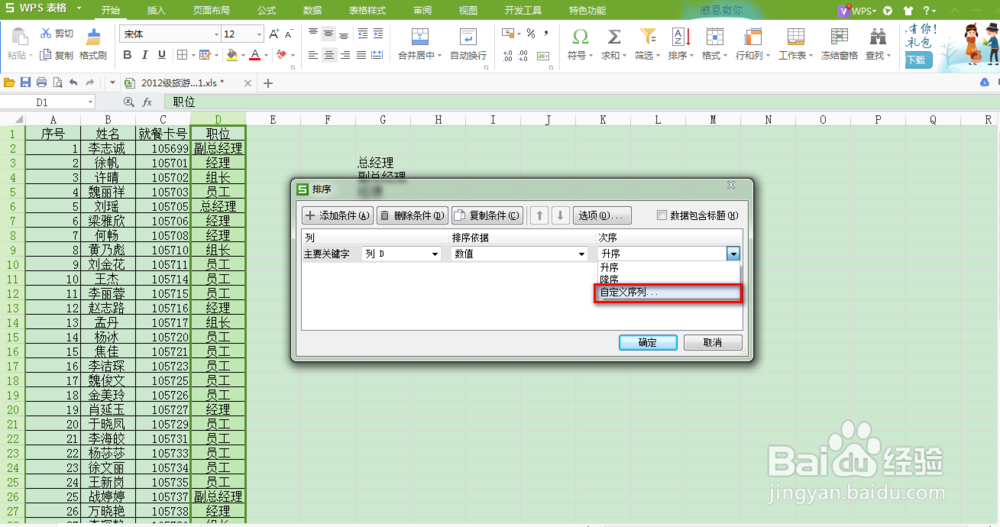The height and width of the screenshot is (527, 1000).
Task: Click the Cut (剪切) scissors icon
Action: 46,33
